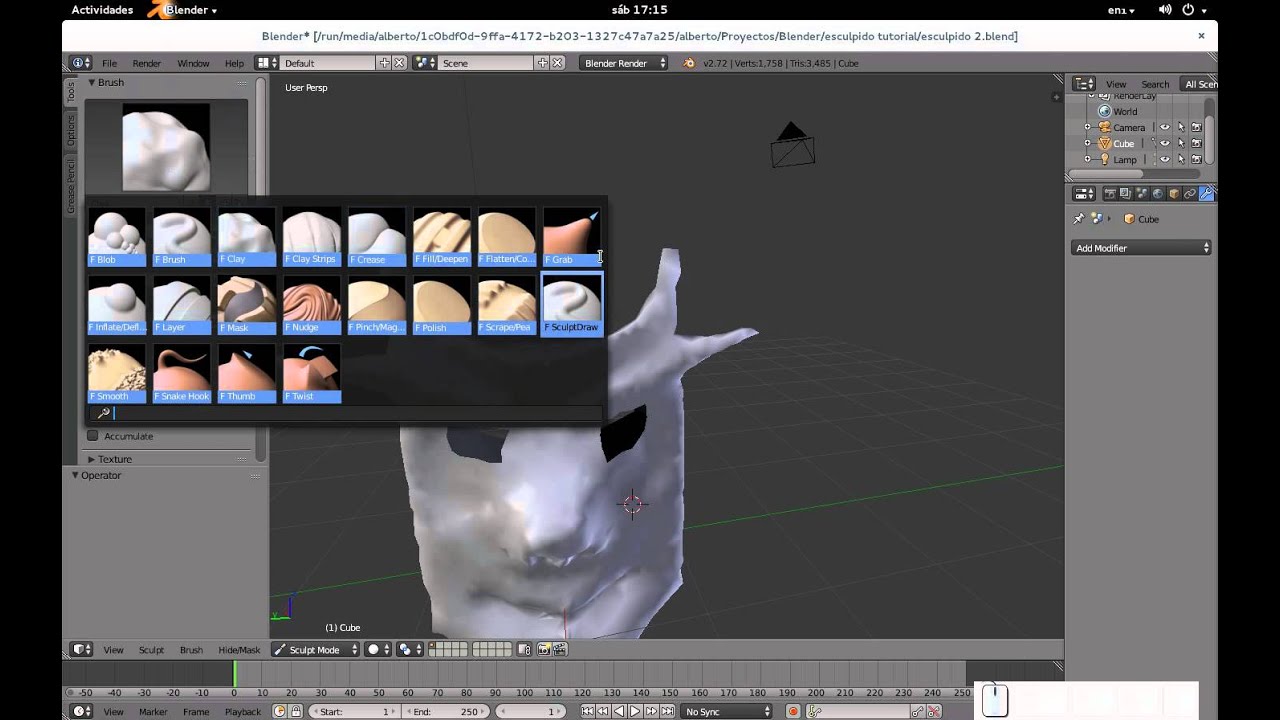1280x720 pixels.
Task: Open the Scene properties tab icon
Action: coord(1142,193)
